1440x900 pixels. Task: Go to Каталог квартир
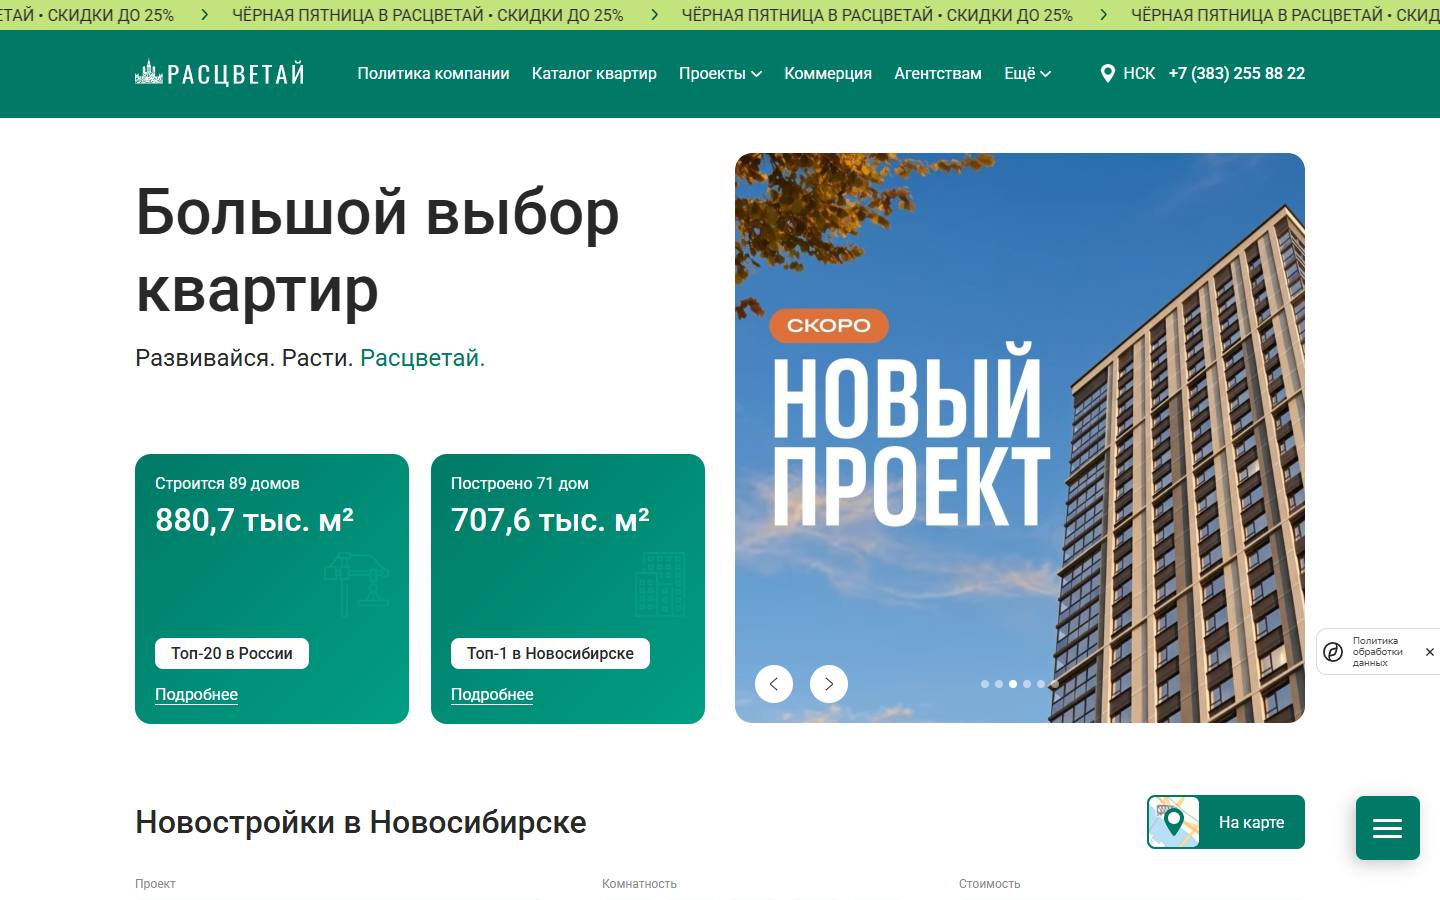tap(594, 73)
